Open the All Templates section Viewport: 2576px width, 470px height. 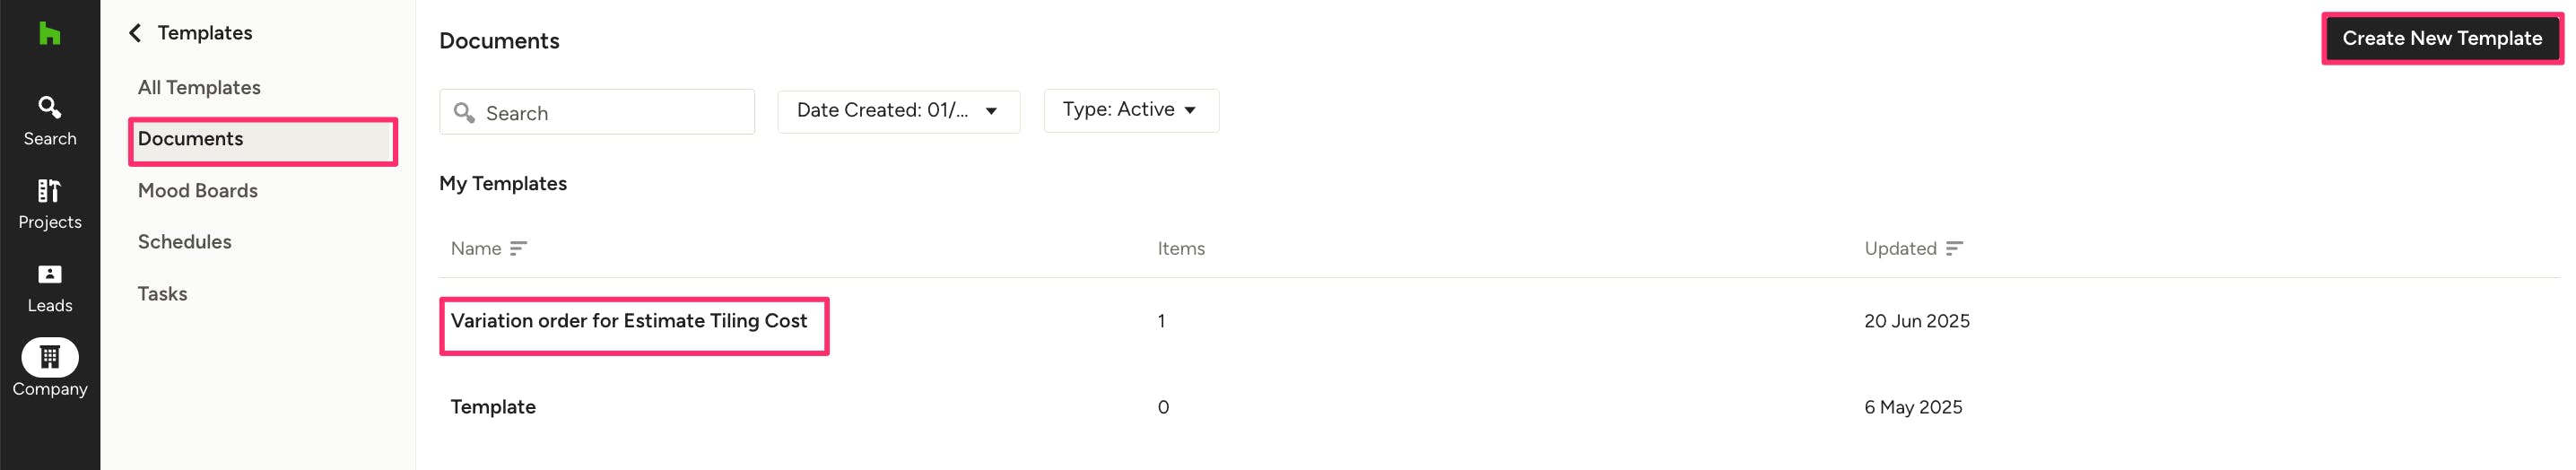coord(199,88)
